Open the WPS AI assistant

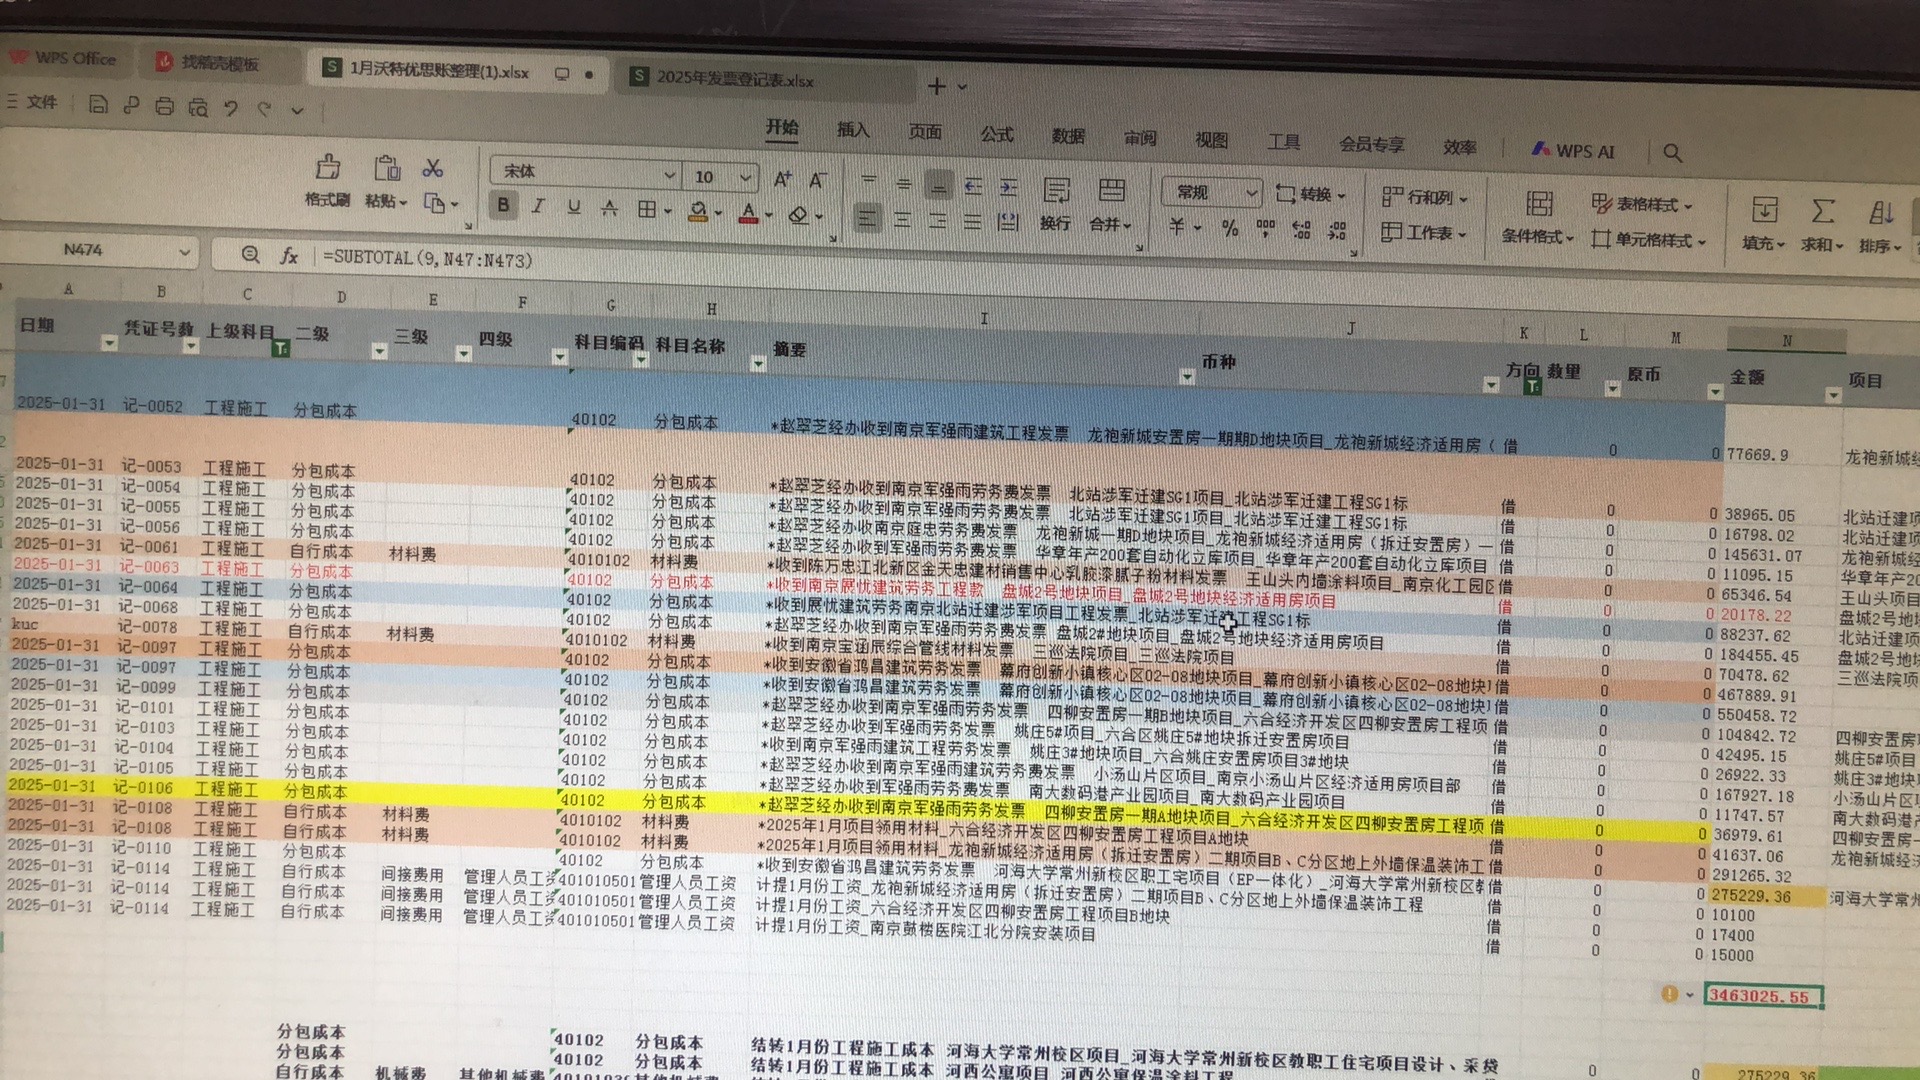pyautogui.click(x=1573, y=151)
